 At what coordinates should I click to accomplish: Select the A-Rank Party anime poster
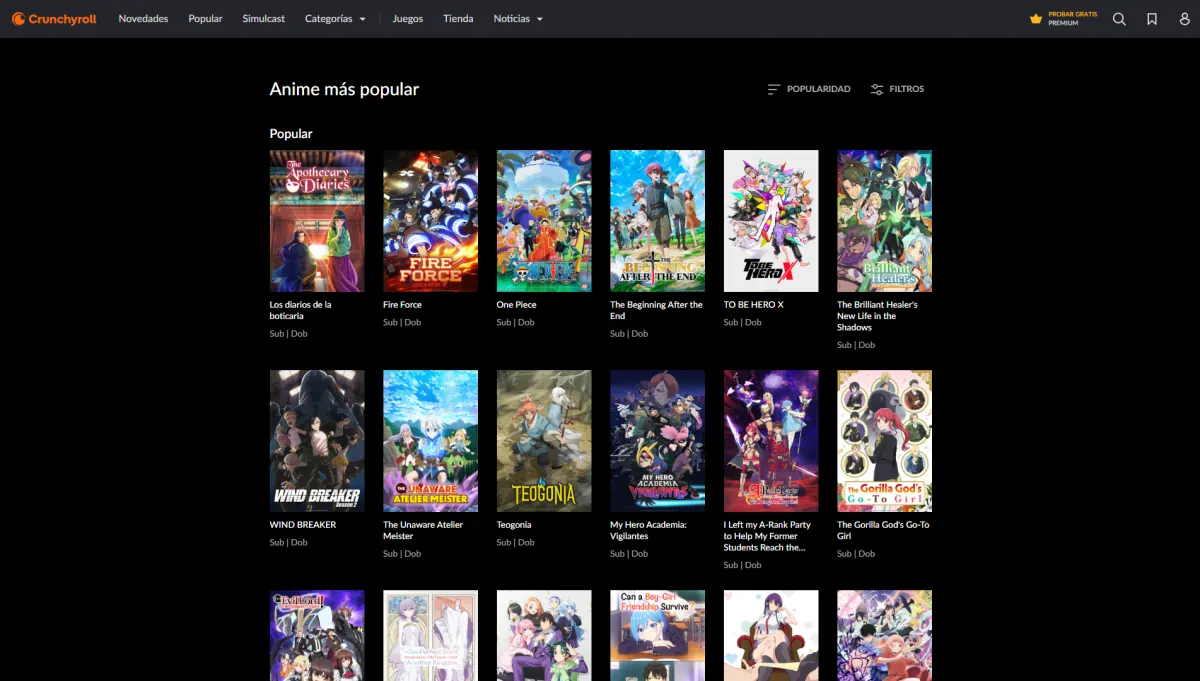[x=771, y=441]
